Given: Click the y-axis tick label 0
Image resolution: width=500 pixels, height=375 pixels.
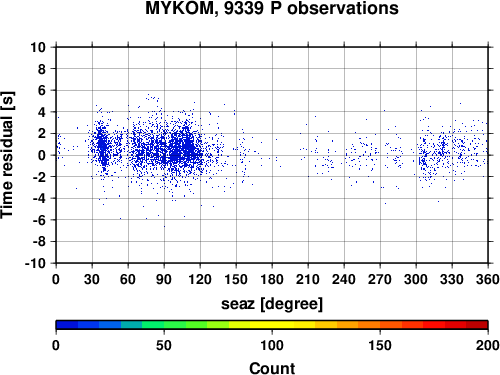Looking at the screenshot, I should [x=42, y=155].
